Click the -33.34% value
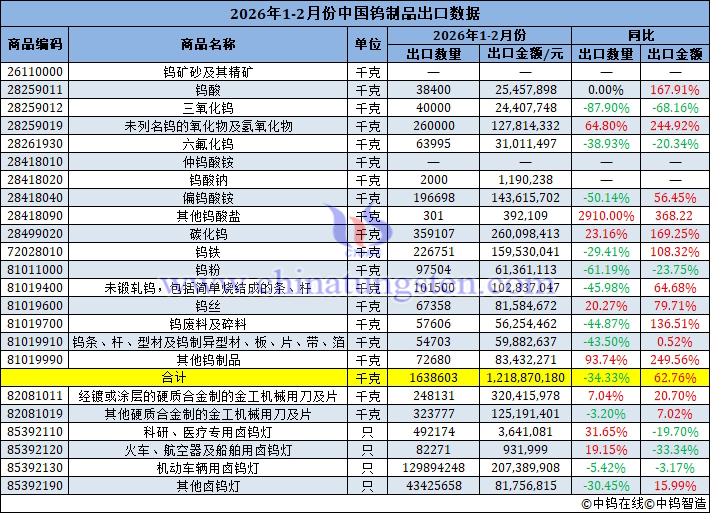The height and width of the screenshot is (513, 710). (675, 450)
